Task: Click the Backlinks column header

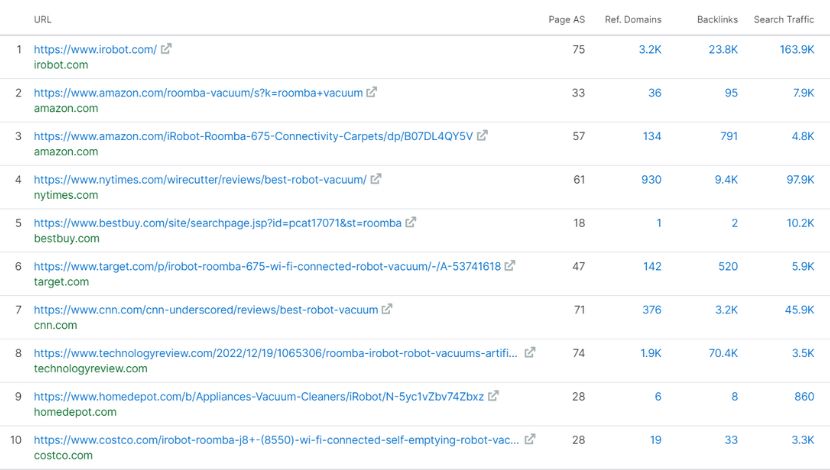Action: point(717,19)
